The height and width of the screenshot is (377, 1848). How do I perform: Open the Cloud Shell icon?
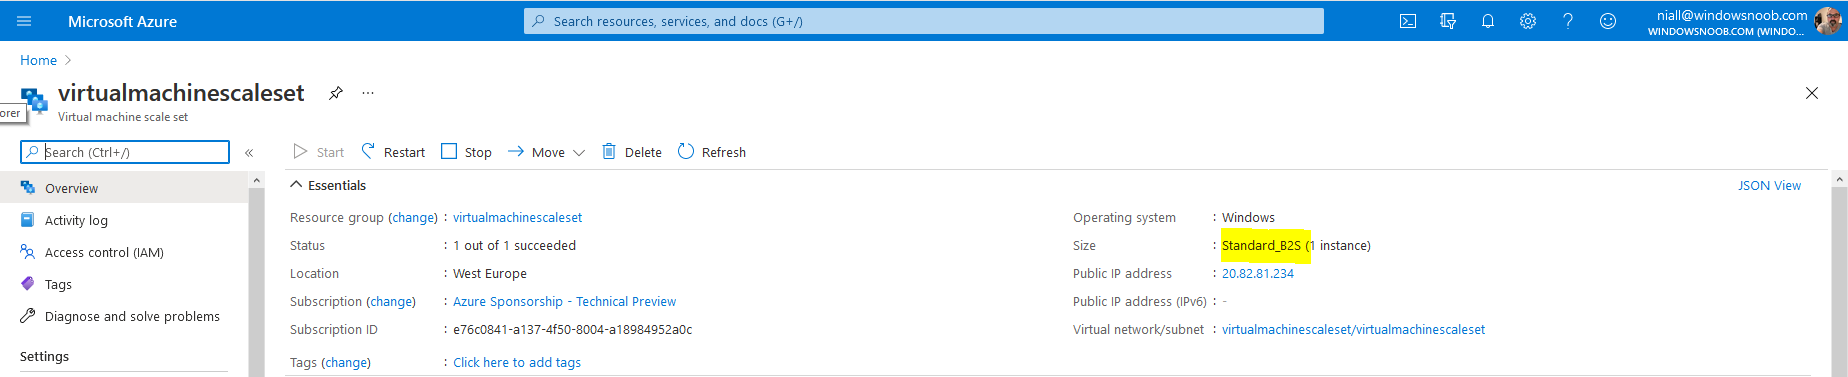pos(1408,21)
